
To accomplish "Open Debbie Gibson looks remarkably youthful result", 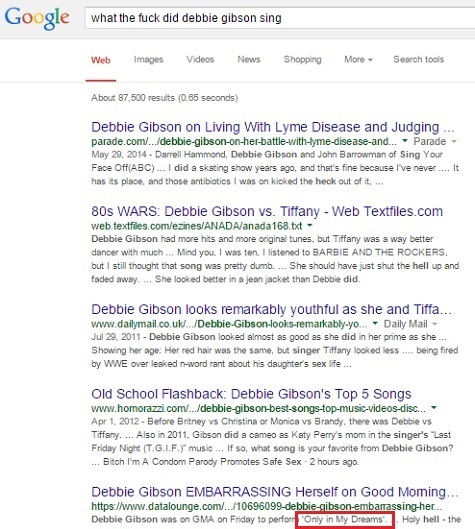I will point(272,309).
